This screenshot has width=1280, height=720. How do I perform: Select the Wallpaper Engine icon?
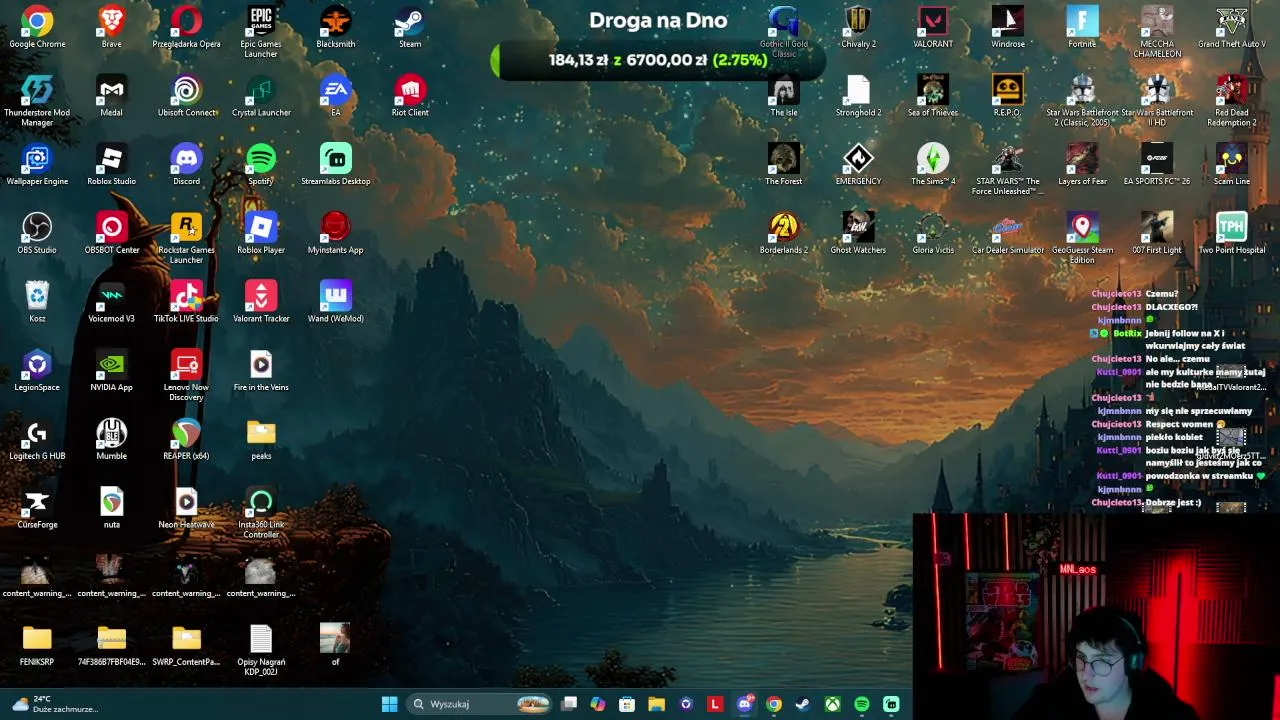pos(37,165)
